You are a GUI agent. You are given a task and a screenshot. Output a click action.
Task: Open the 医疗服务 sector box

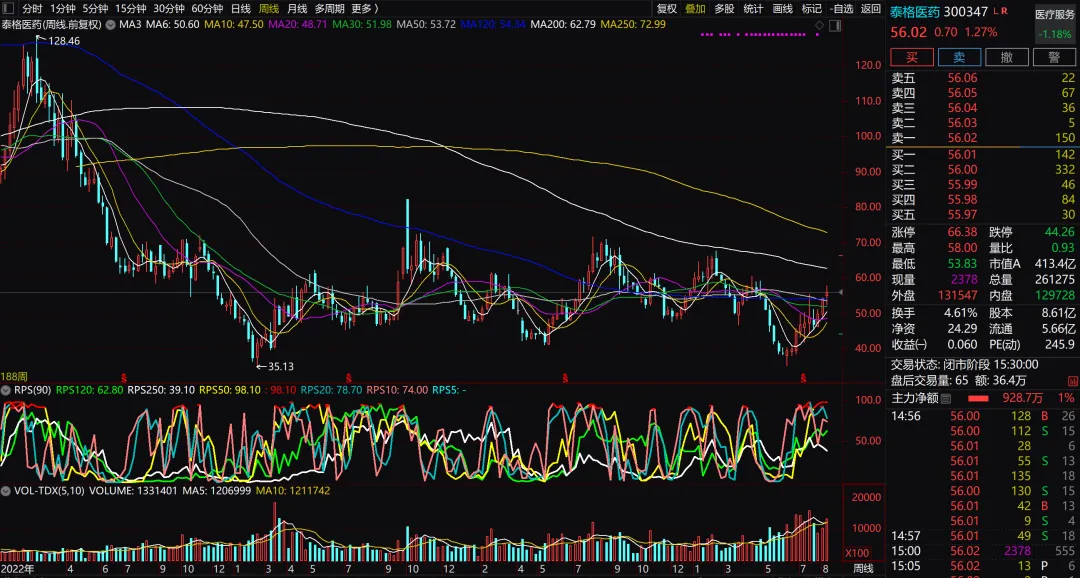point(1055,24)
